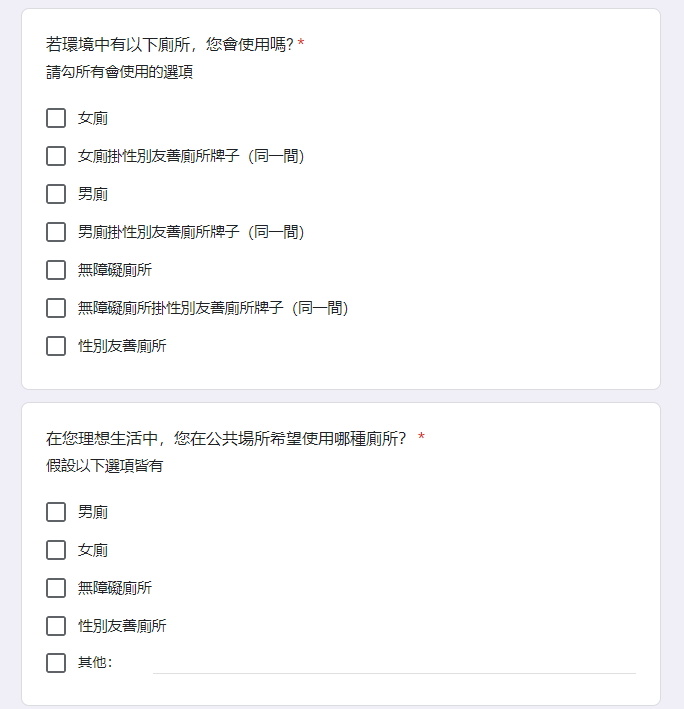
Task: Tick 性別友善廁所 in second question
Action: pos(56,626)
